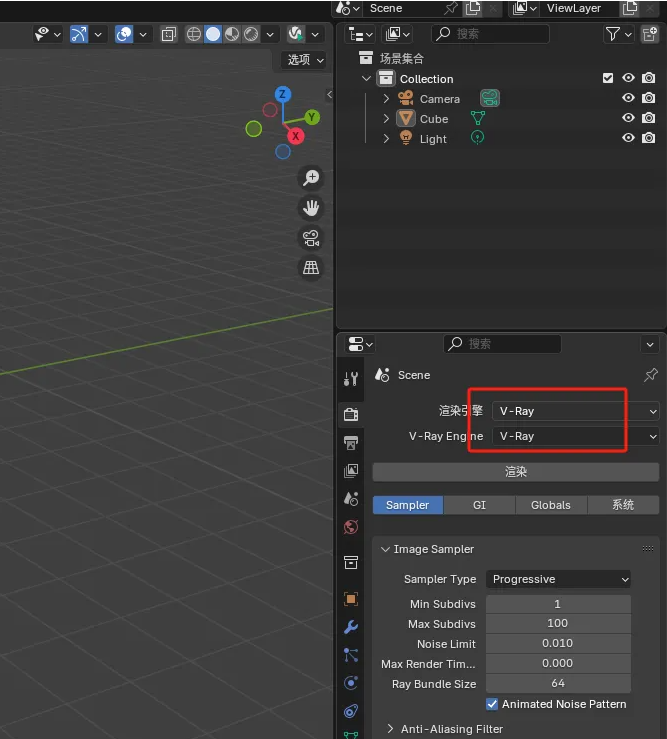Open the Sampler Type Progressive dropdown
Image resolution: width=667 pixels, height=739 pixels.
[558, 579]
